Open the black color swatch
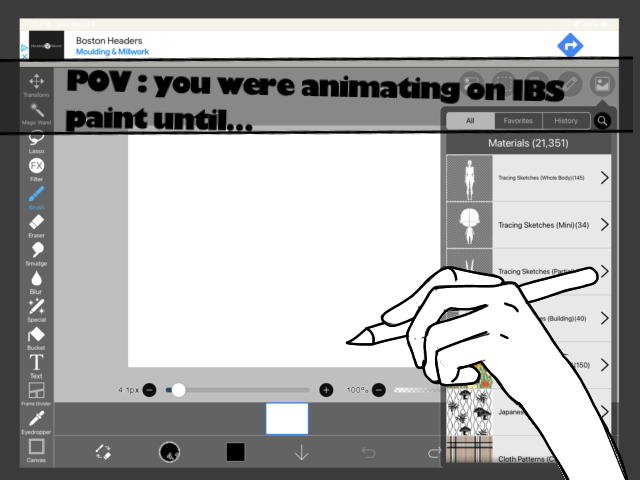Viewport: 640px width, 480px height. pos(235,452)
